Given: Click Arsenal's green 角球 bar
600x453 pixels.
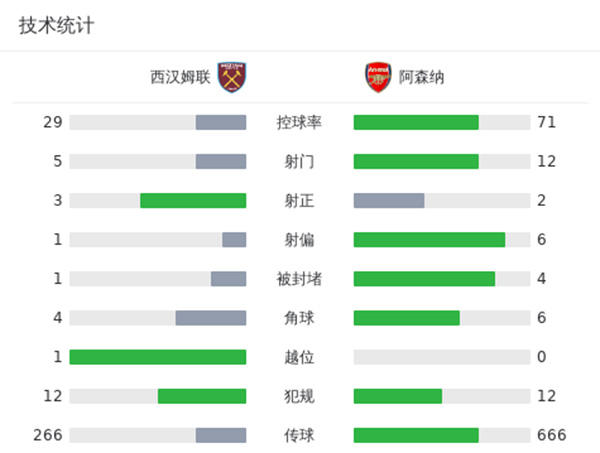Looking at the screenshot, I should coord(407,318).
